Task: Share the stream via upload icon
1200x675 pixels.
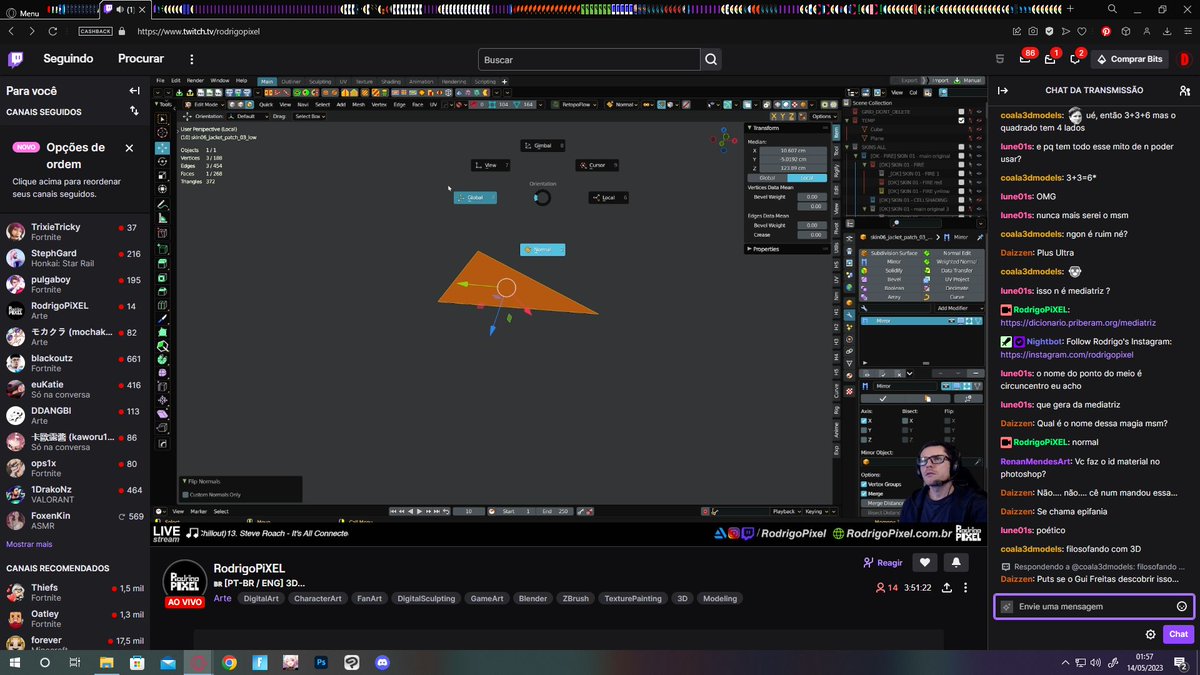Action: coord(945,588)
